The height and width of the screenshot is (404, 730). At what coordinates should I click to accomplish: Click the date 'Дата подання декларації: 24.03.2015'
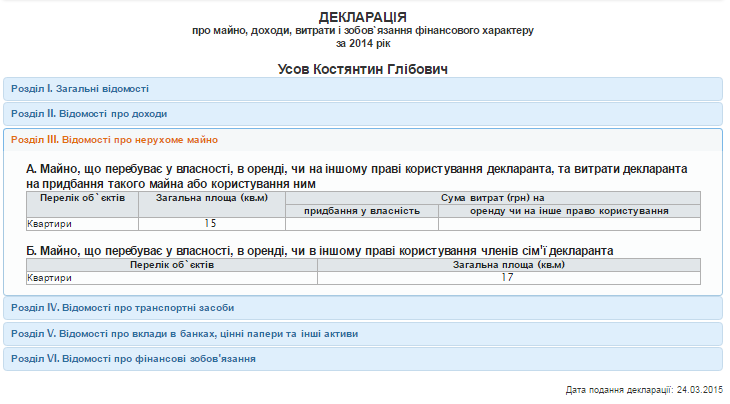point(644,390)
